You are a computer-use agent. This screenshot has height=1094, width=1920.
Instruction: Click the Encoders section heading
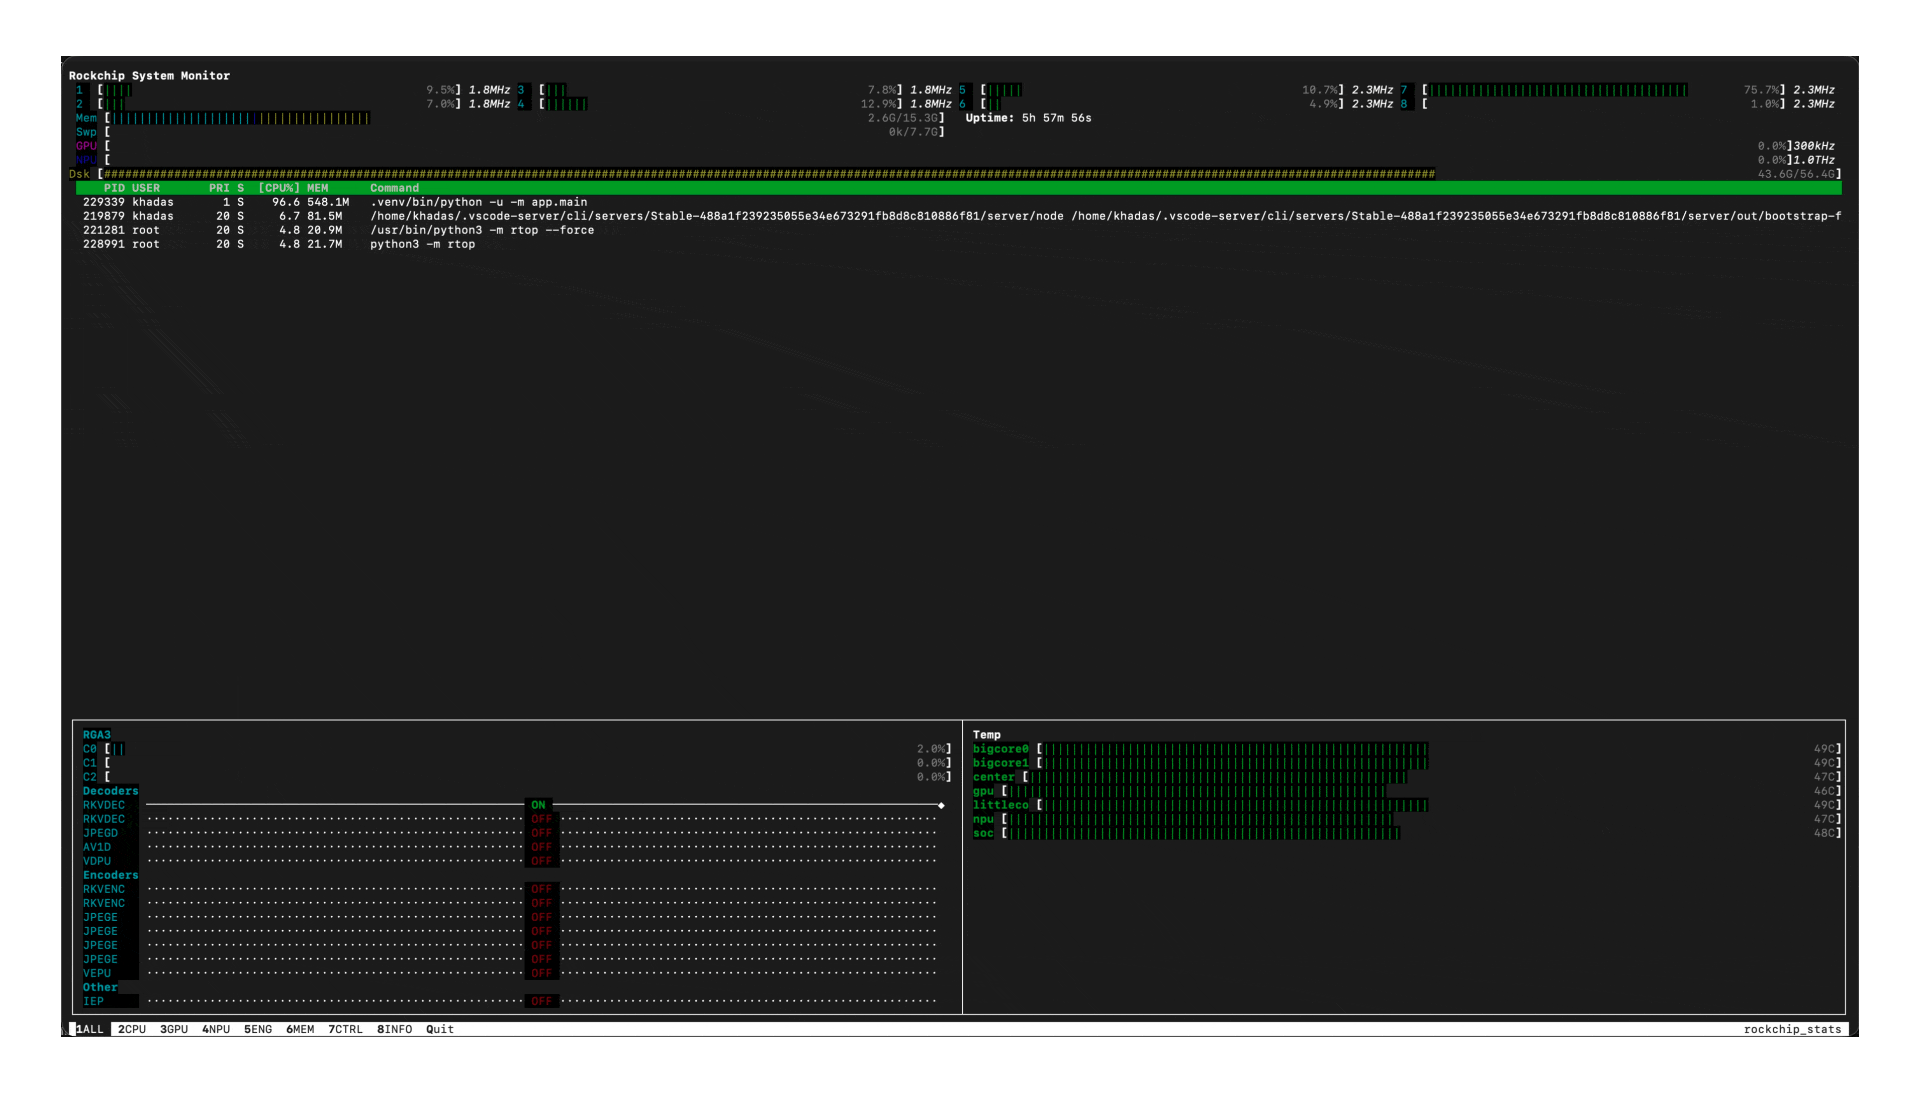pos(111,875)
